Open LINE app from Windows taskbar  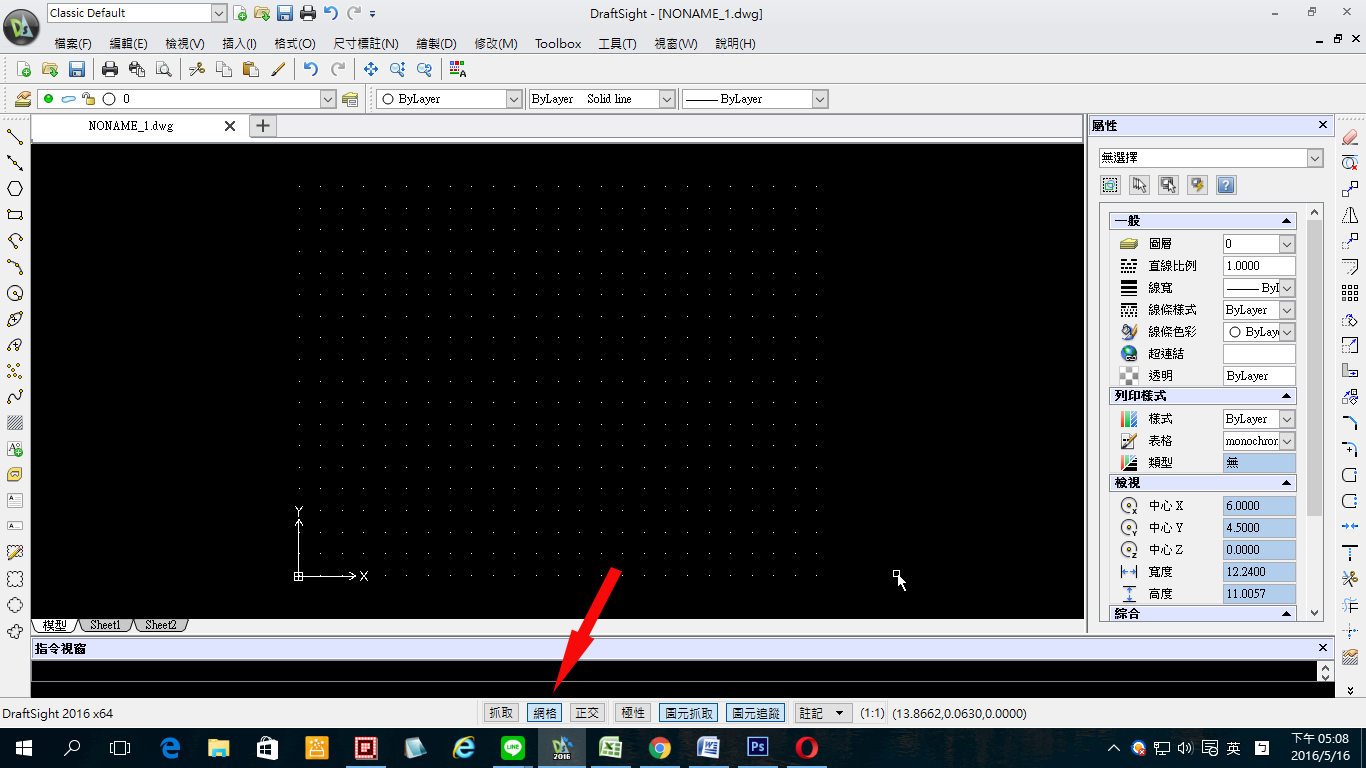click(x=513, y=747)
